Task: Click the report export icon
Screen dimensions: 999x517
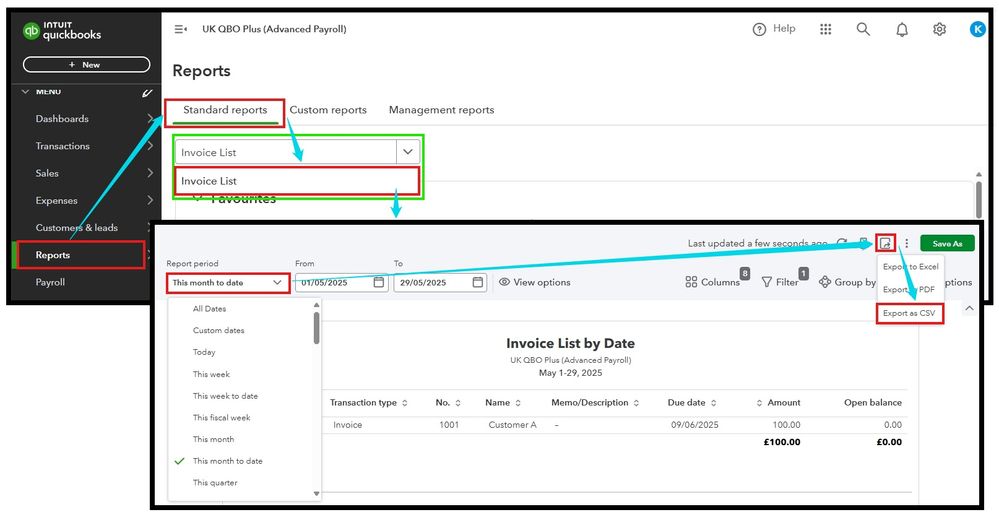Action: point(885,243)
